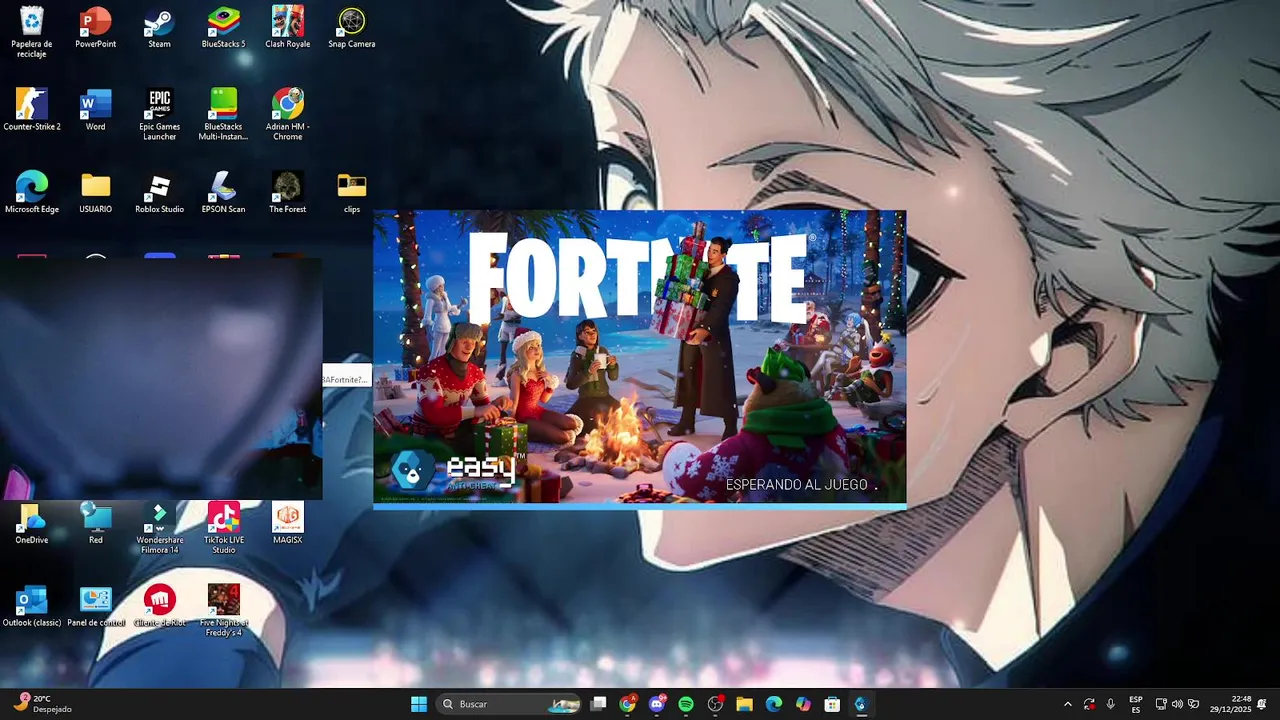The width and height of the screenshot is (1280, 720).
Task: Open File Explorer from the taskbar
Action: (744, 704)
